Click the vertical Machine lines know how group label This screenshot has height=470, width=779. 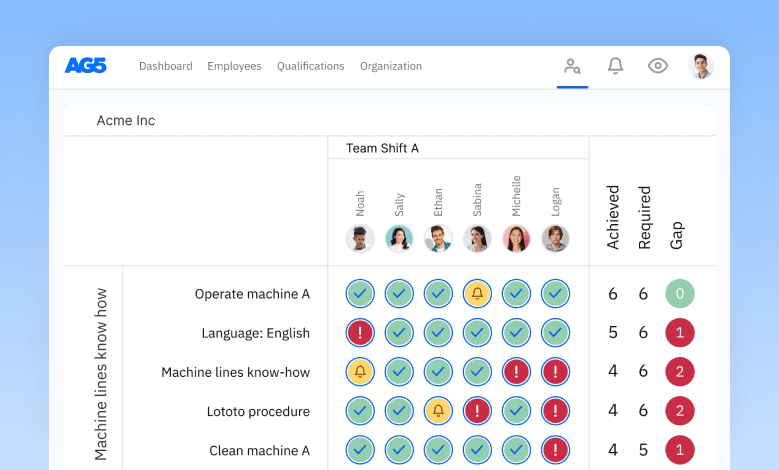point(101,374)
